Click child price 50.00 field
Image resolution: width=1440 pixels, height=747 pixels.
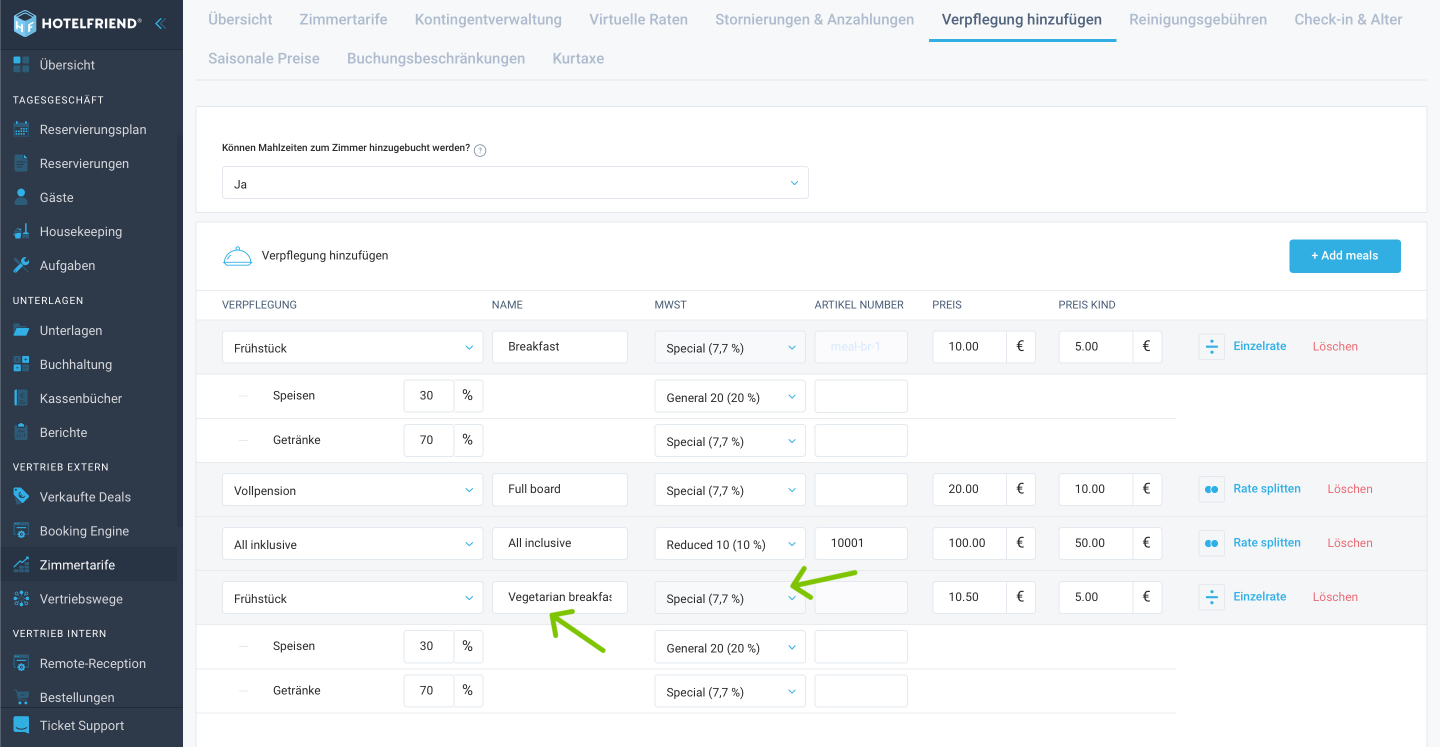pyautogui.click(x=1096, y=543)
